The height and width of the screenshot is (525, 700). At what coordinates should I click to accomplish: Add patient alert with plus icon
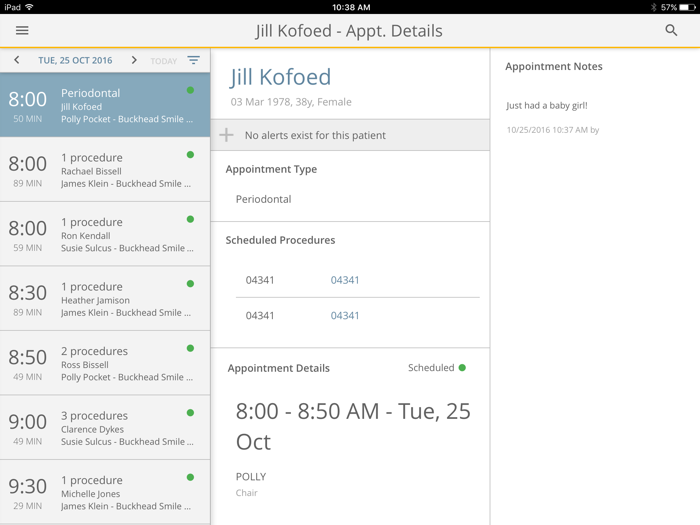227,135
